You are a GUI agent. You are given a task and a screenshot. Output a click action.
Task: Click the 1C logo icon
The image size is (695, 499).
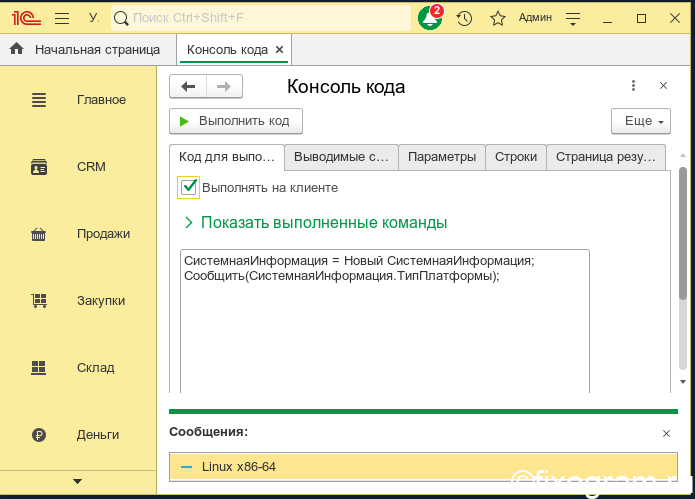[27, 18]
